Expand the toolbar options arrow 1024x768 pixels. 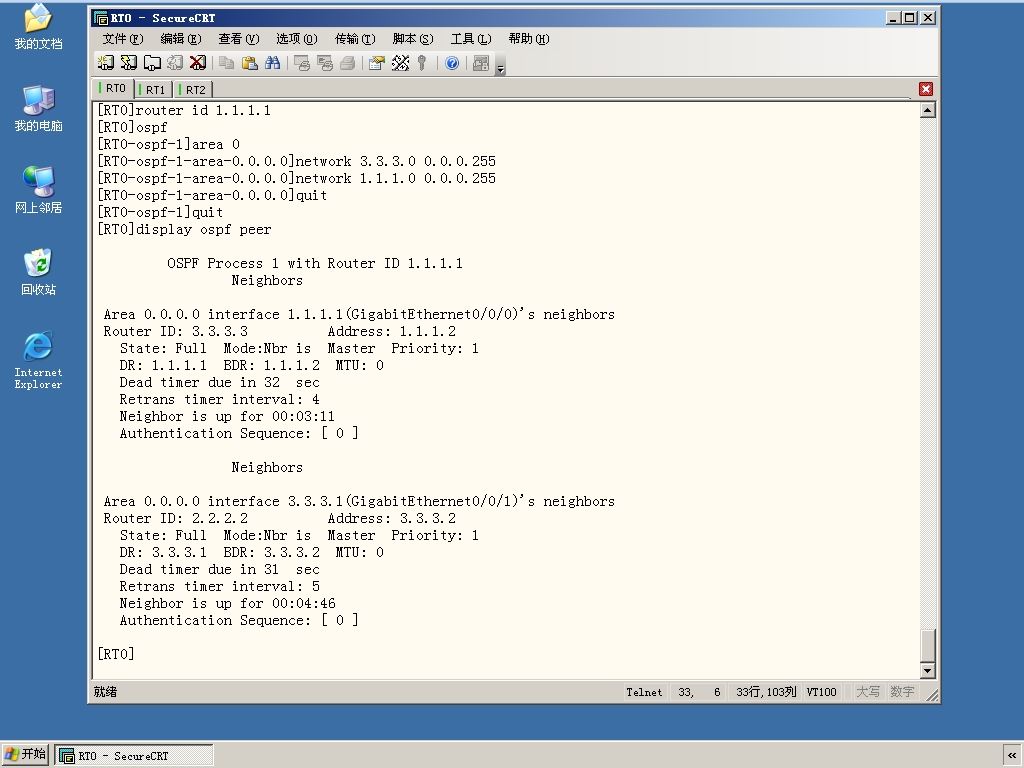[500, 68]
